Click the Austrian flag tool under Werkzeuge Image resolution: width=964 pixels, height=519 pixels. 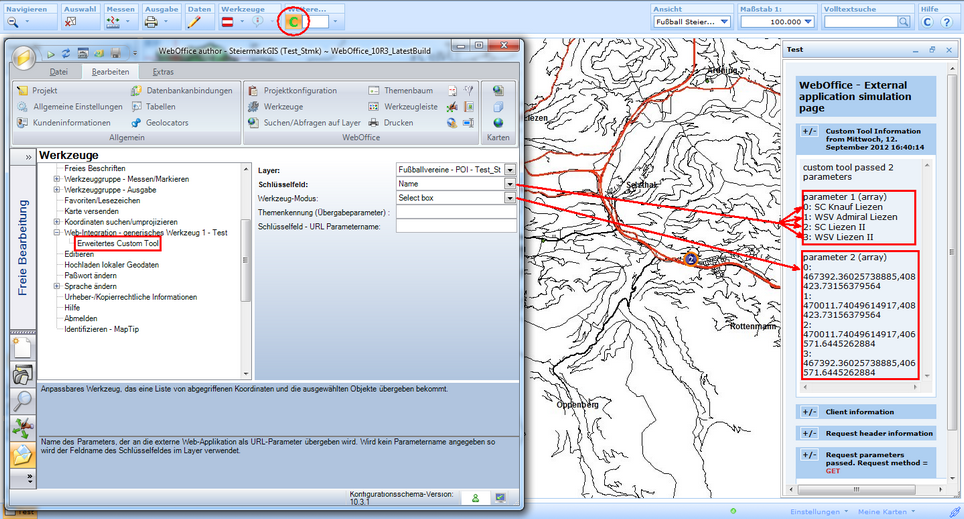point(228,21)
